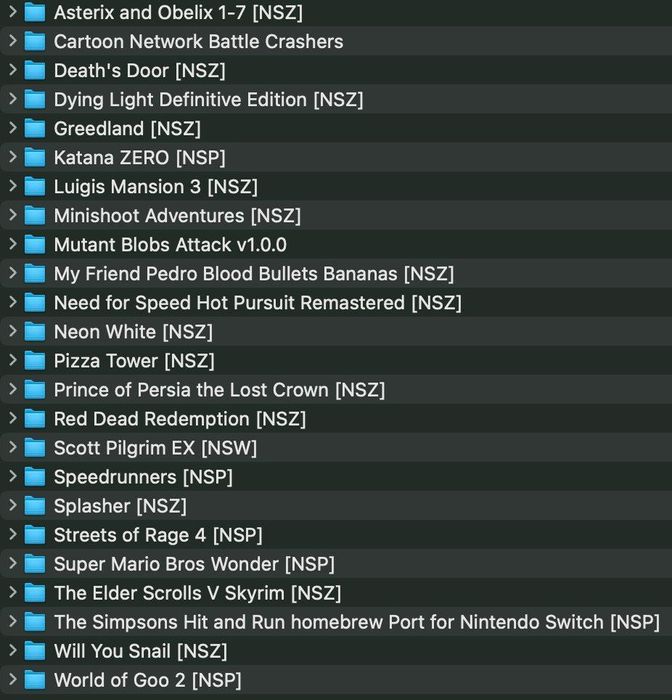This screenshot has height=700, width=672.
Task: Expand the Will You Snail chevron
Action: pyautogui.click(x=13, y=650)
